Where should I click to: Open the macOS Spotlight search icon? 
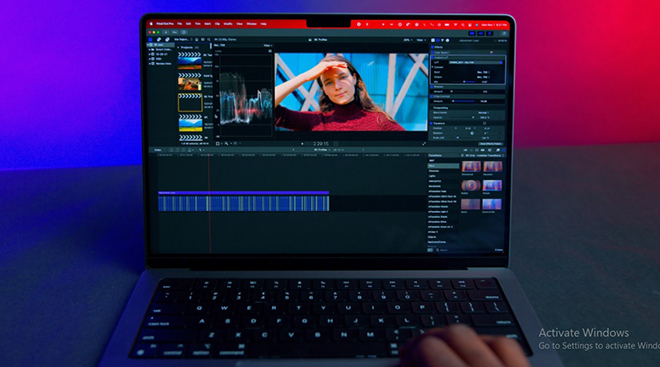pos(463,24)
